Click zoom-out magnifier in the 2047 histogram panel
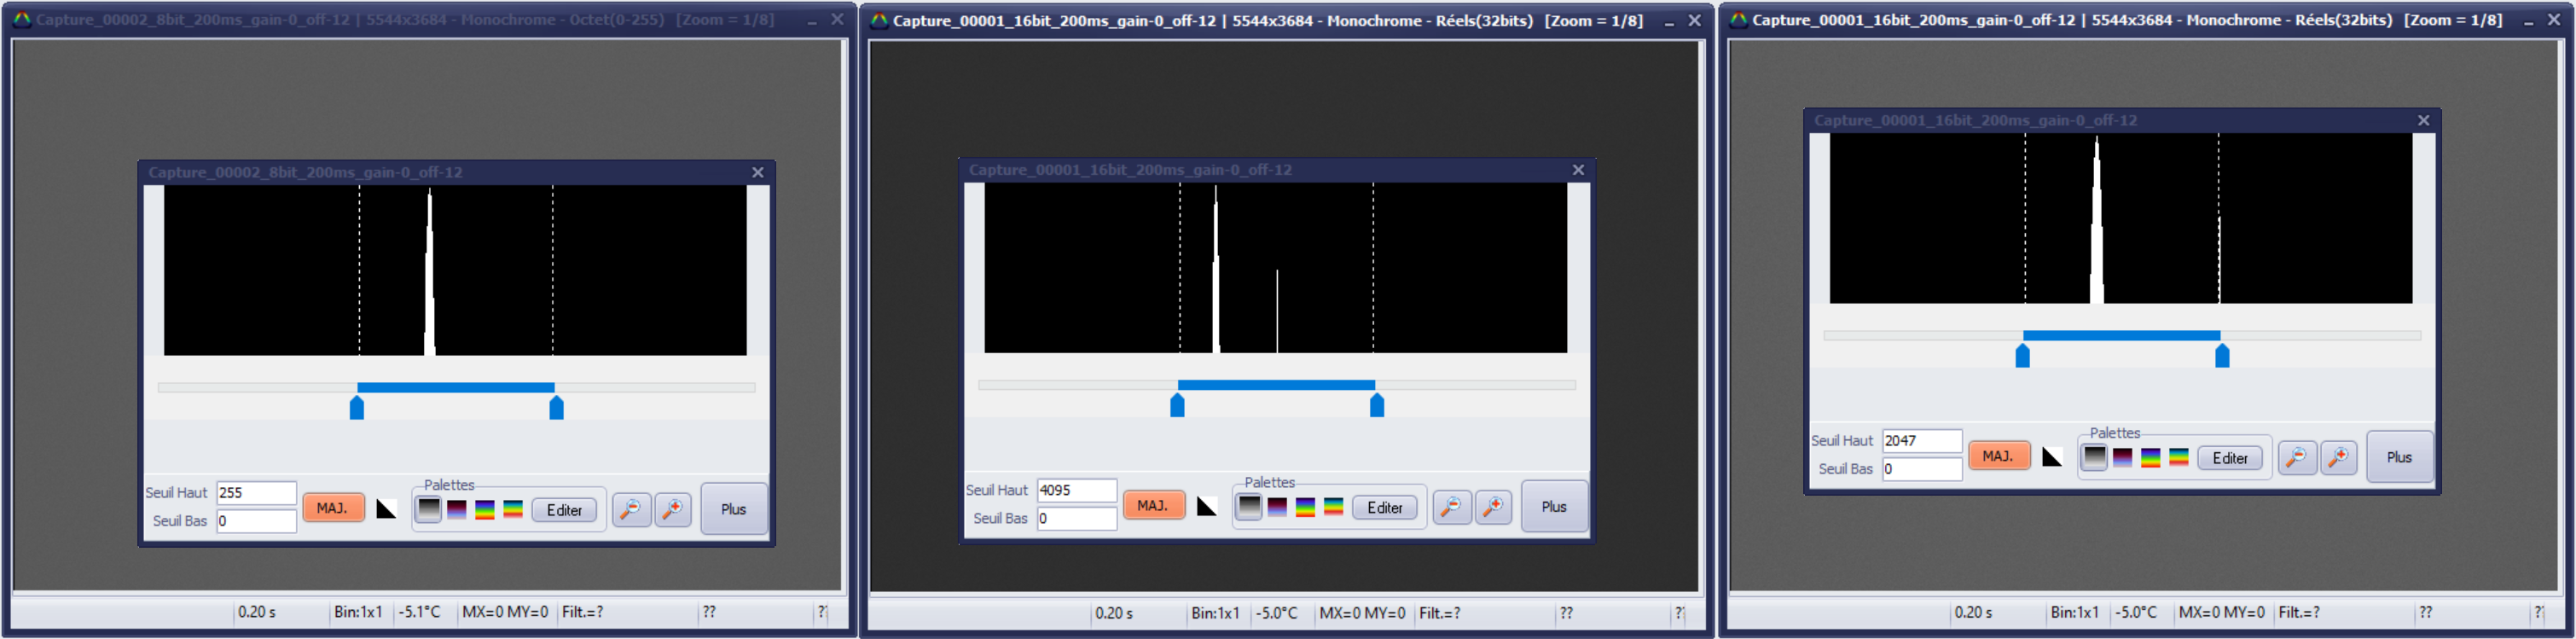The image size is (2576, 639). coord(2296,458)
